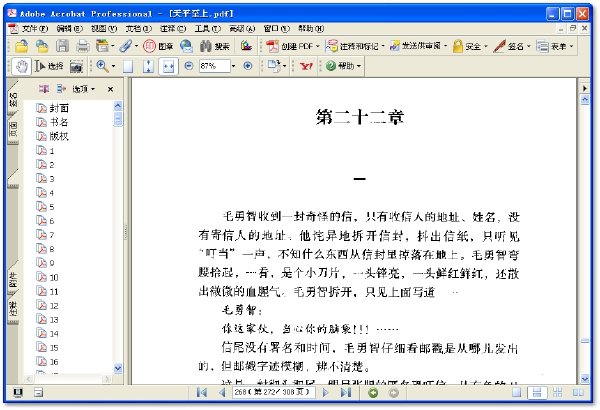Click the paperclip attach file icon

point(126,46)
